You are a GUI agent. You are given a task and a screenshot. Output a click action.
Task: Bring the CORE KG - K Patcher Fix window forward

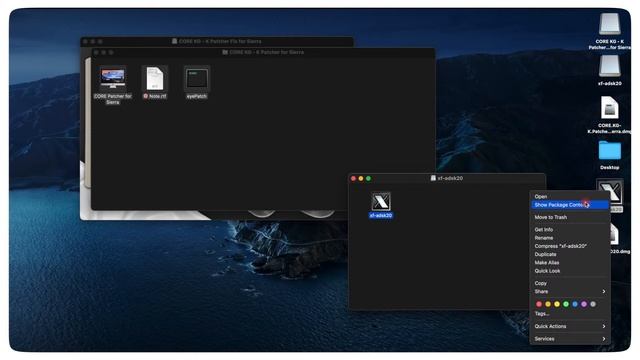pos(217,41)
